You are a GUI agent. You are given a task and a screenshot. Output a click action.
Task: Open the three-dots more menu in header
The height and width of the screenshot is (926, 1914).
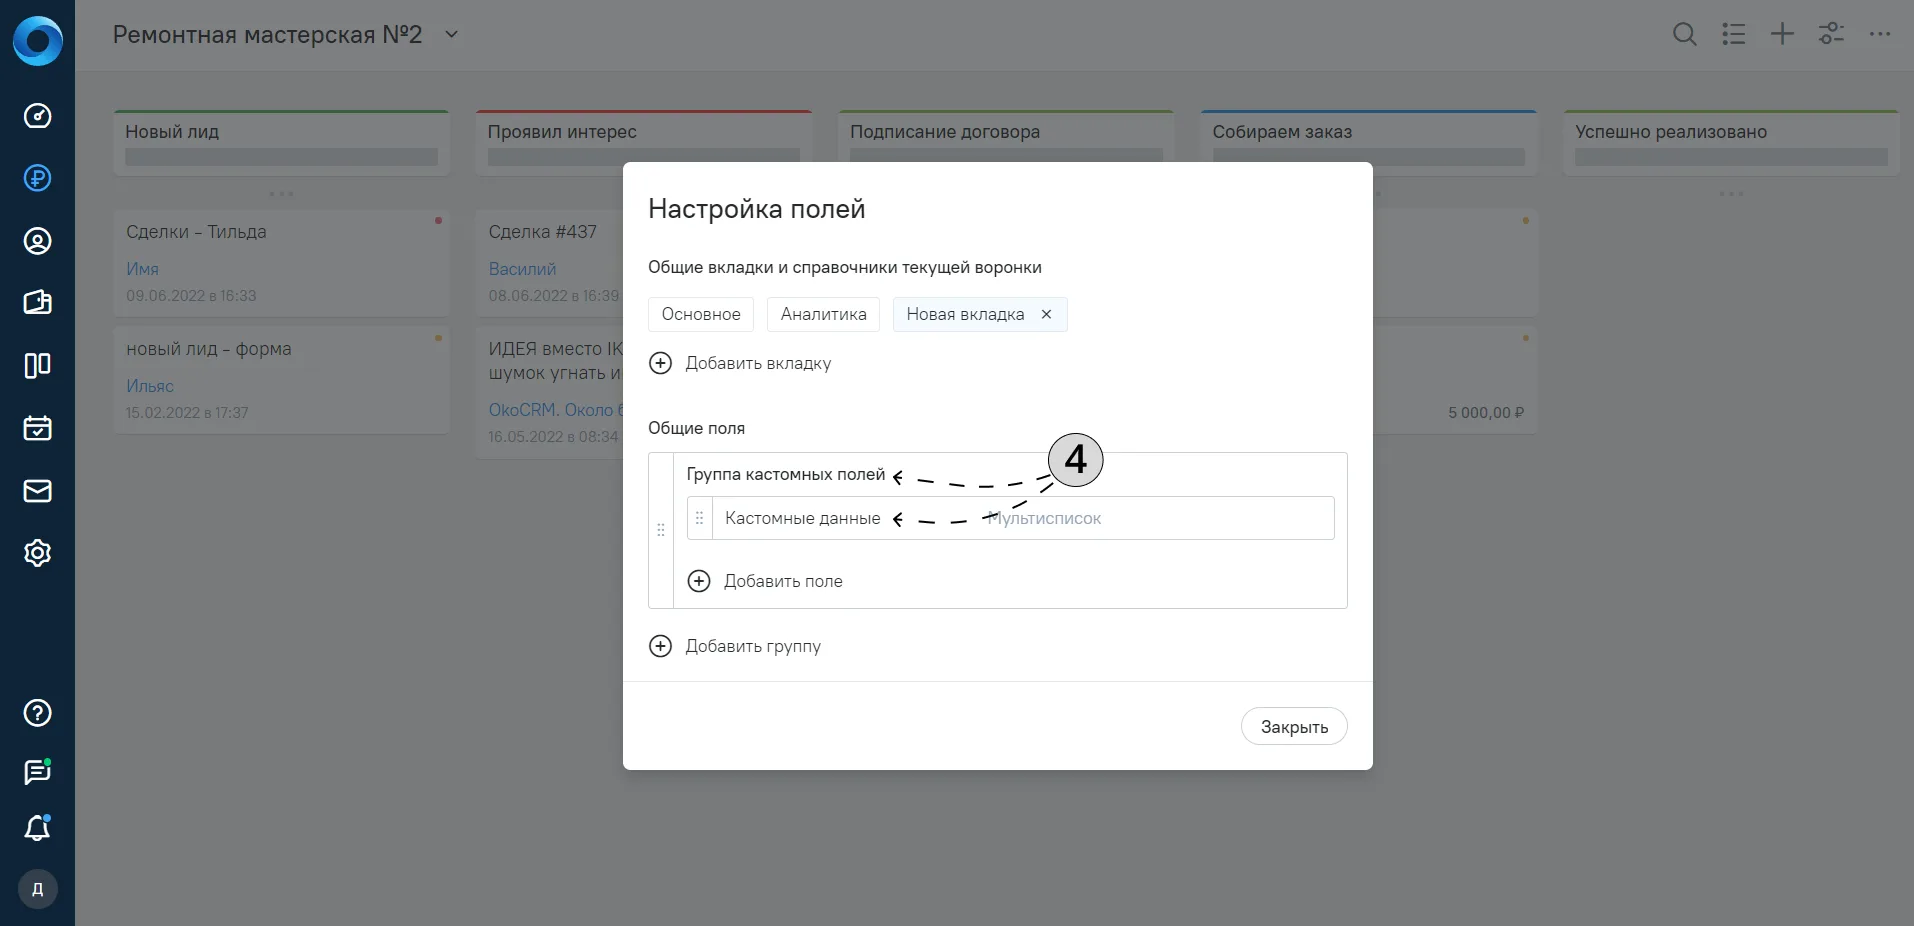(x=1880, y=35)
